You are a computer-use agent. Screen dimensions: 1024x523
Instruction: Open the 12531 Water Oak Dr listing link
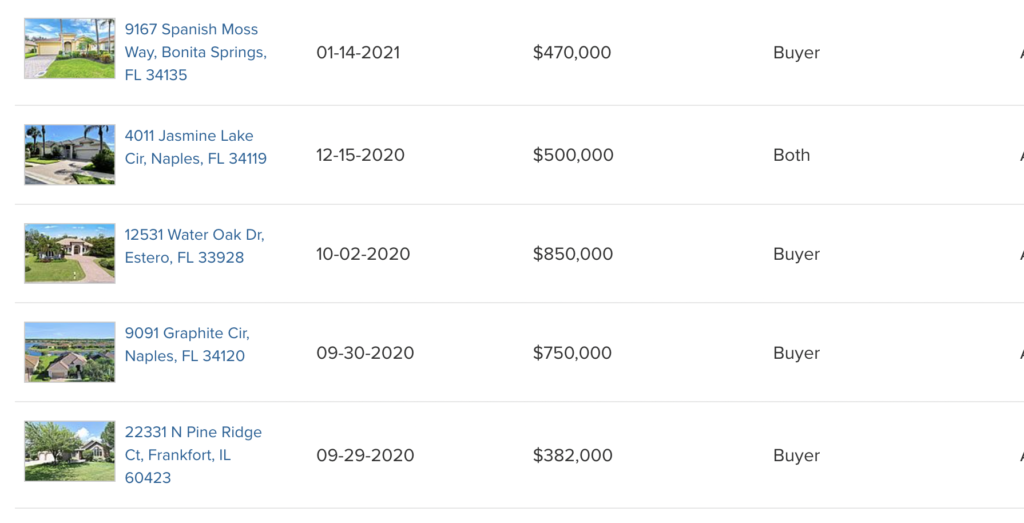click(194, 246)
